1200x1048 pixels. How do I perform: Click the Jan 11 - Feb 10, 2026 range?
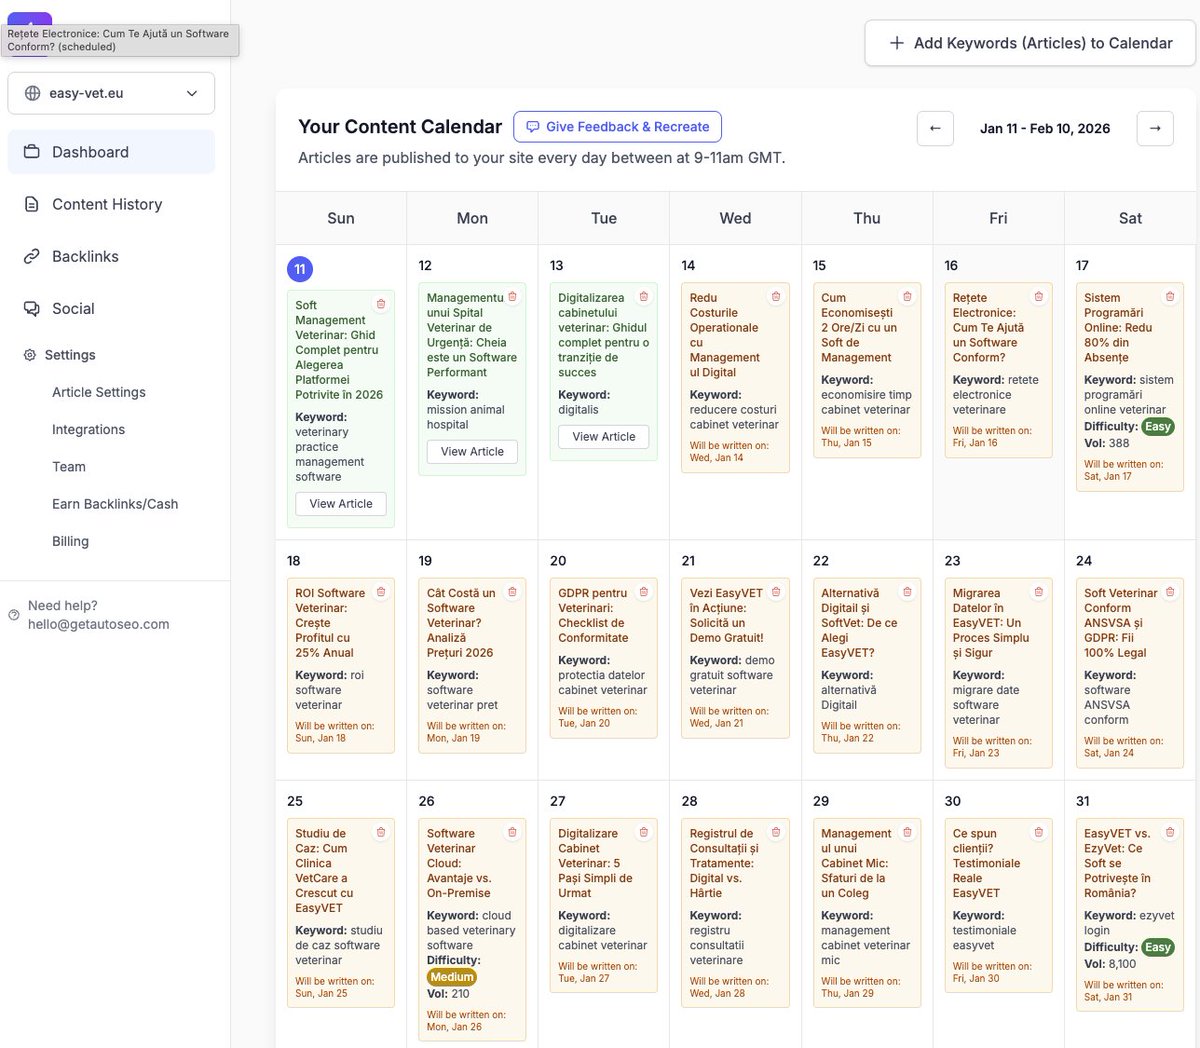coord(1045,128)
